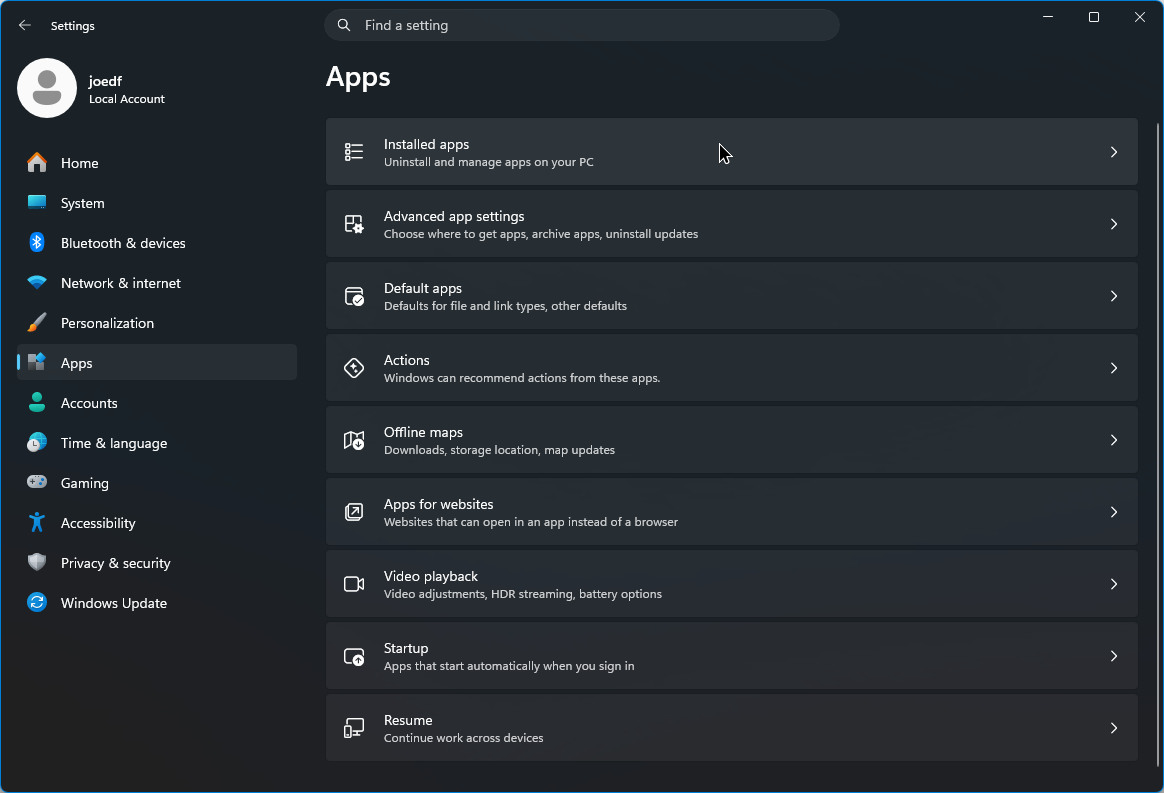Click 'Websites that can open in an app' text
The height and width of the screenshot is (793, 1164).
tap(531, 522)
